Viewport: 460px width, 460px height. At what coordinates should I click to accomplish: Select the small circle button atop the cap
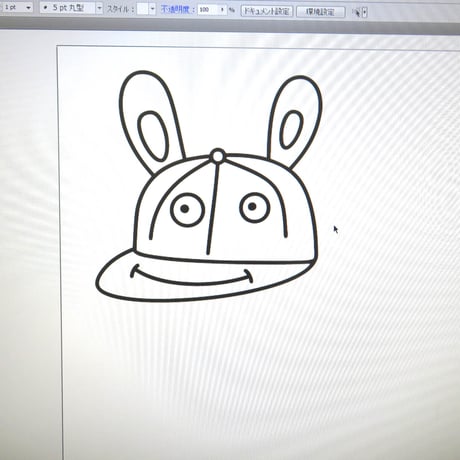pos(218,156)
